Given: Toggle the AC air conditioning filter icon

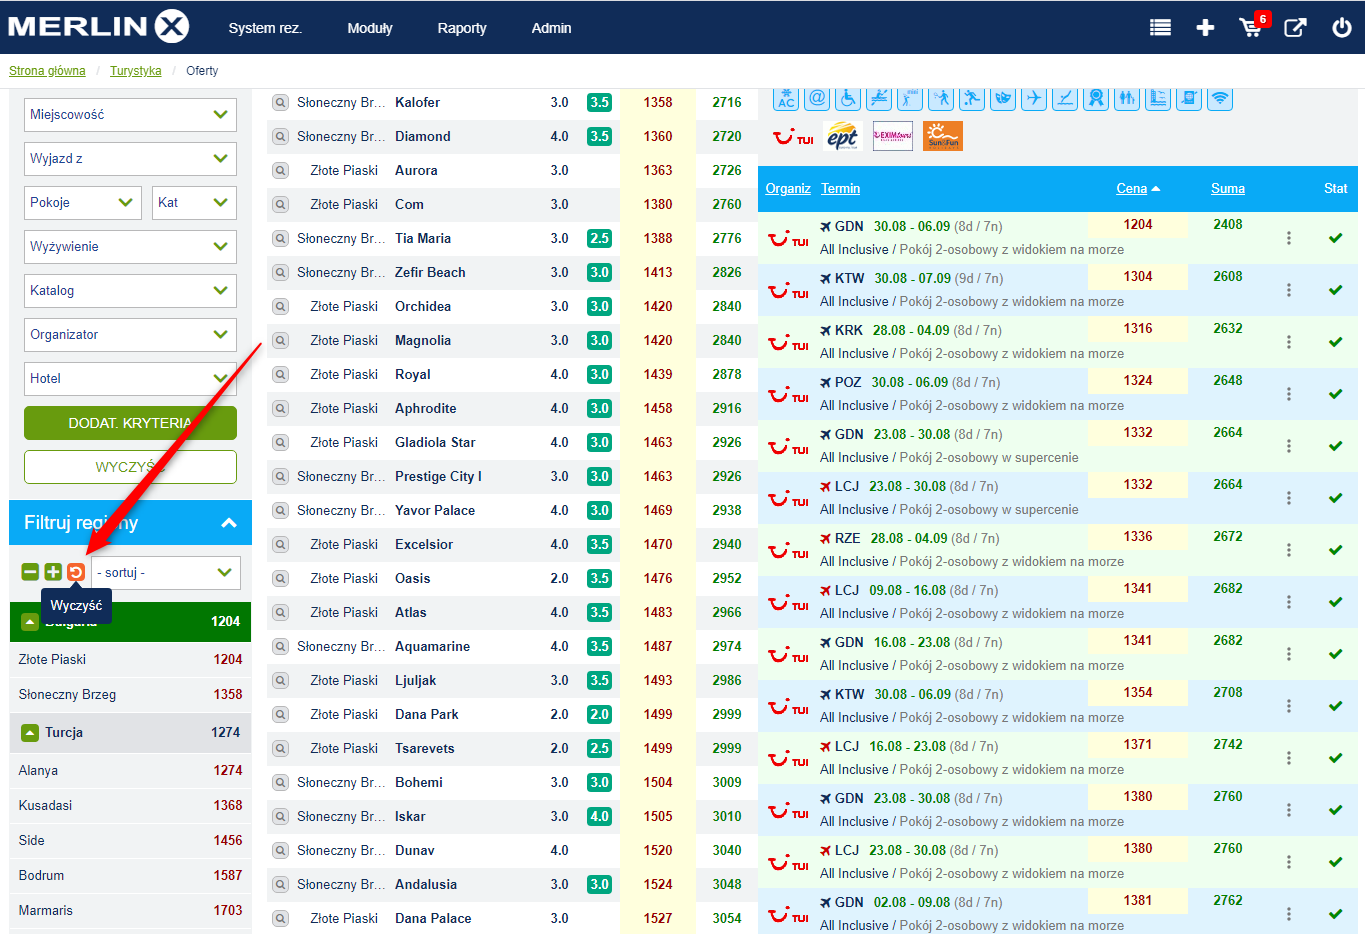Looking at the screenshot, I should coord(786,99).
